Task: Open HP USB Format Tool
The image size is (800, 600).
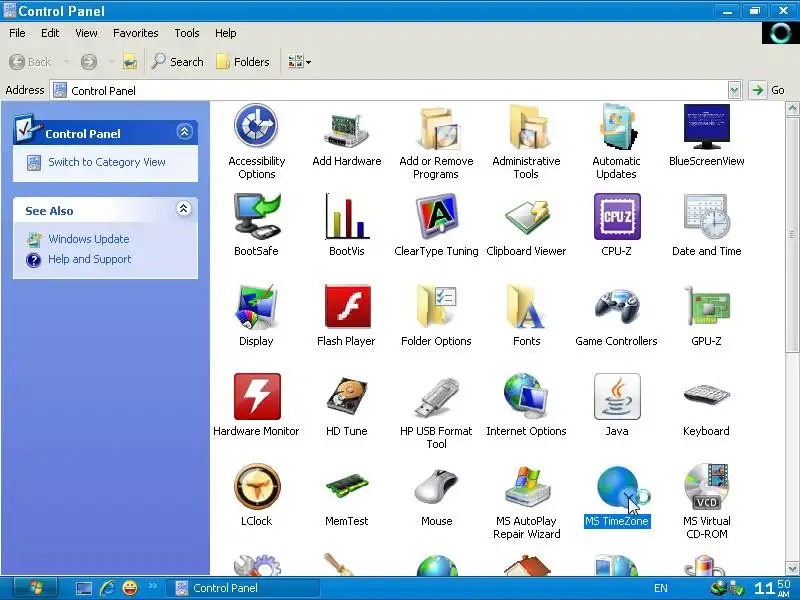Action: pyautogui.click(x=436, y=411)
